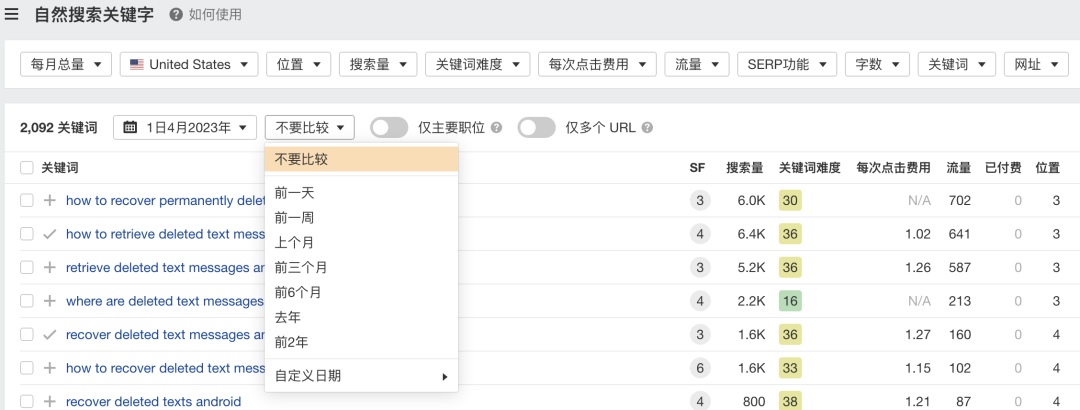Click checkmark icon for 'how to retrieve deleted' row
Viewport: 1080px width, 410px height.
(x=49, y=234)
